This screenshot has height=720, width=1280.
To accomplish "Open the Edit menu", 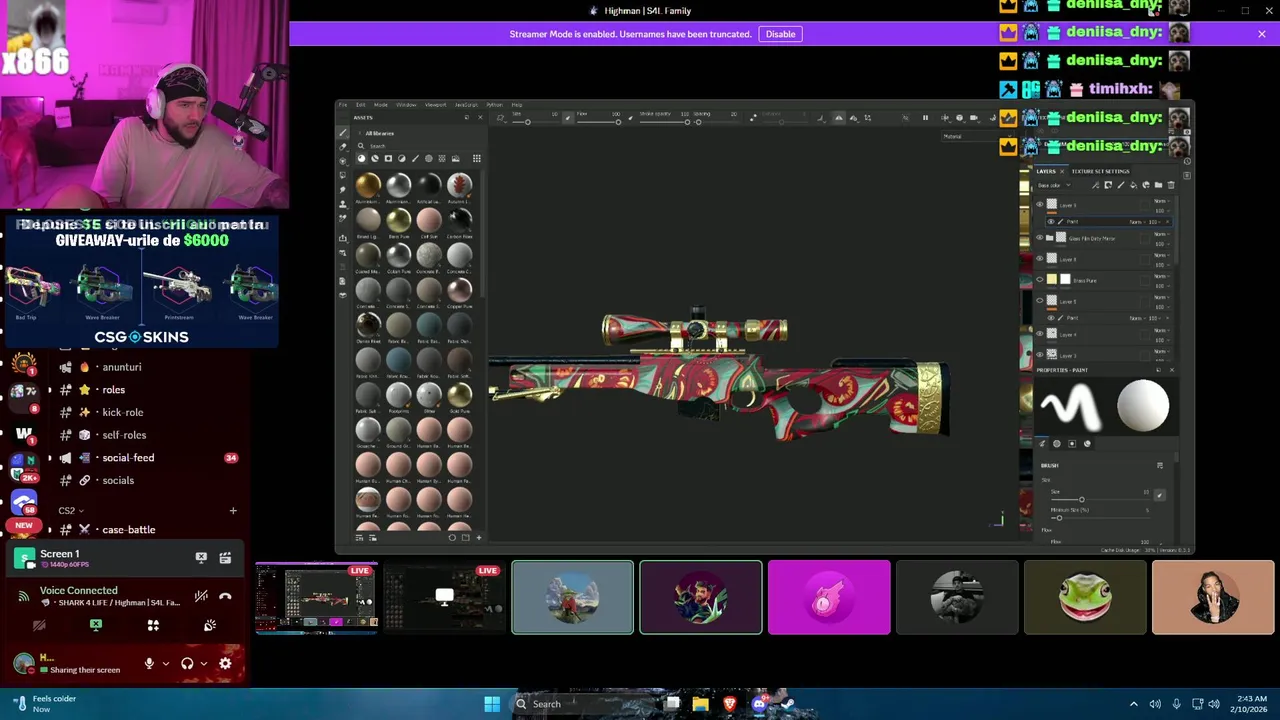I will click(x=360, y=105).
